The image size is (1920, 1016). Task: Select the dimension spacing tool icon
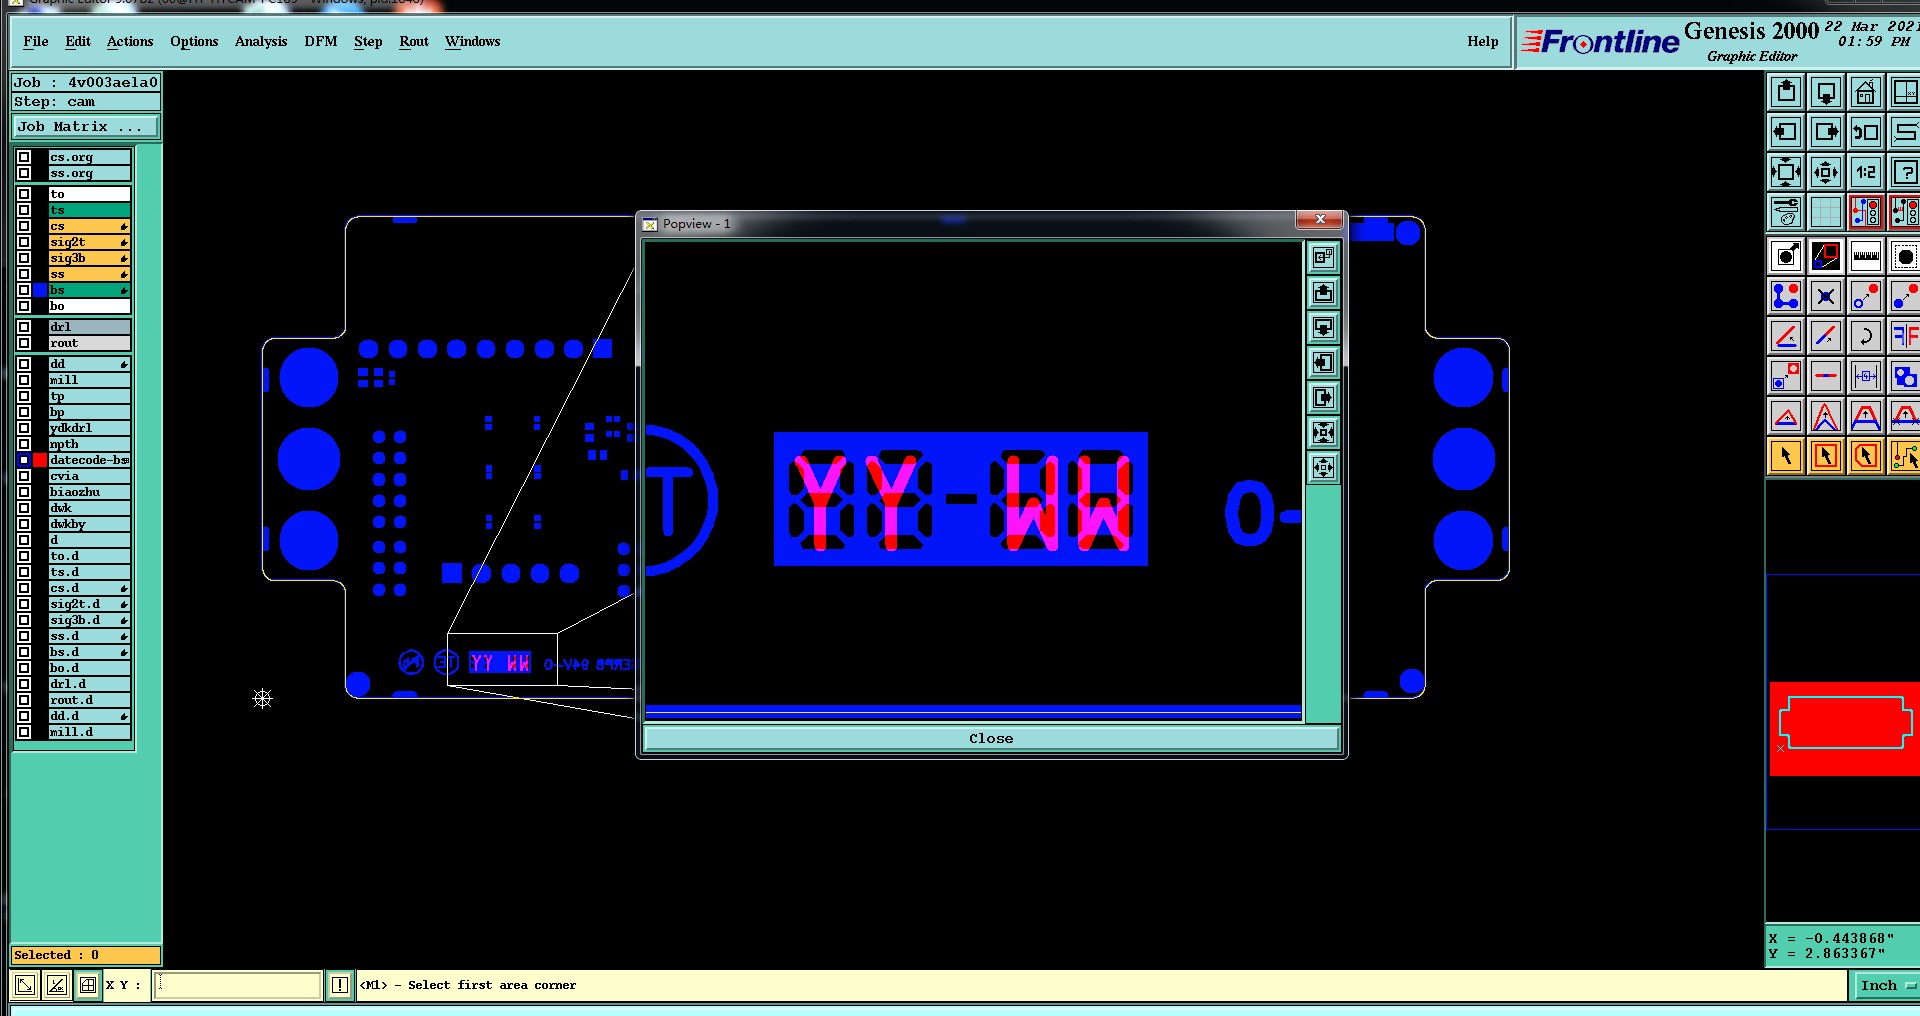point(1866,376)
